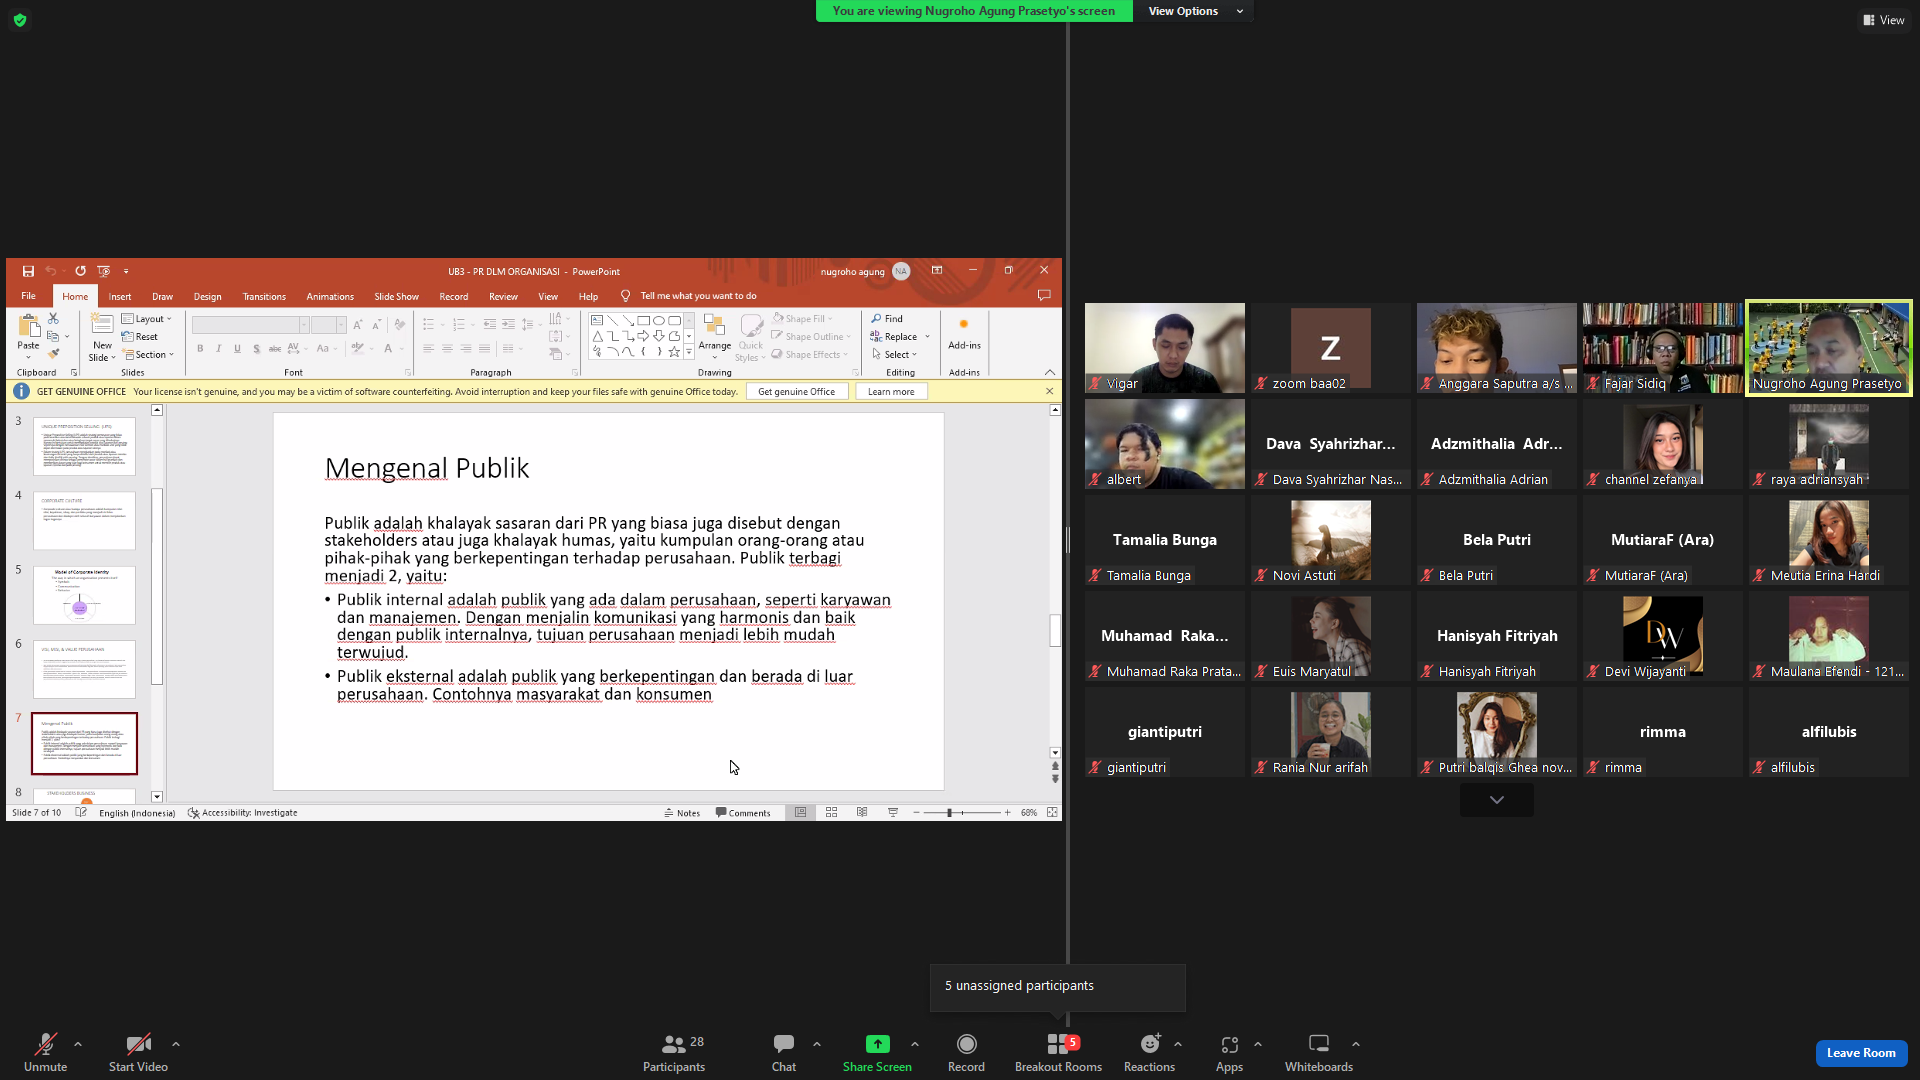Open Add-ins from the ribbon
This screenshot has width=1920, height=1080.
(964, 334)
